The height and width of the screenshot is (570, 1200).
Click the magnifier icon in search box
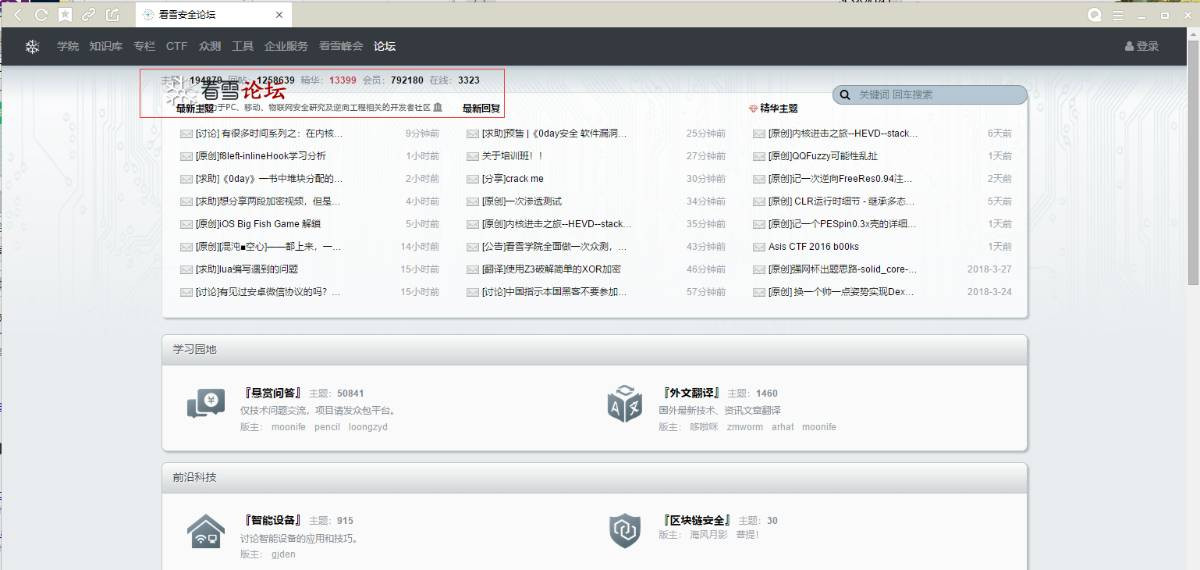[845, 95]
